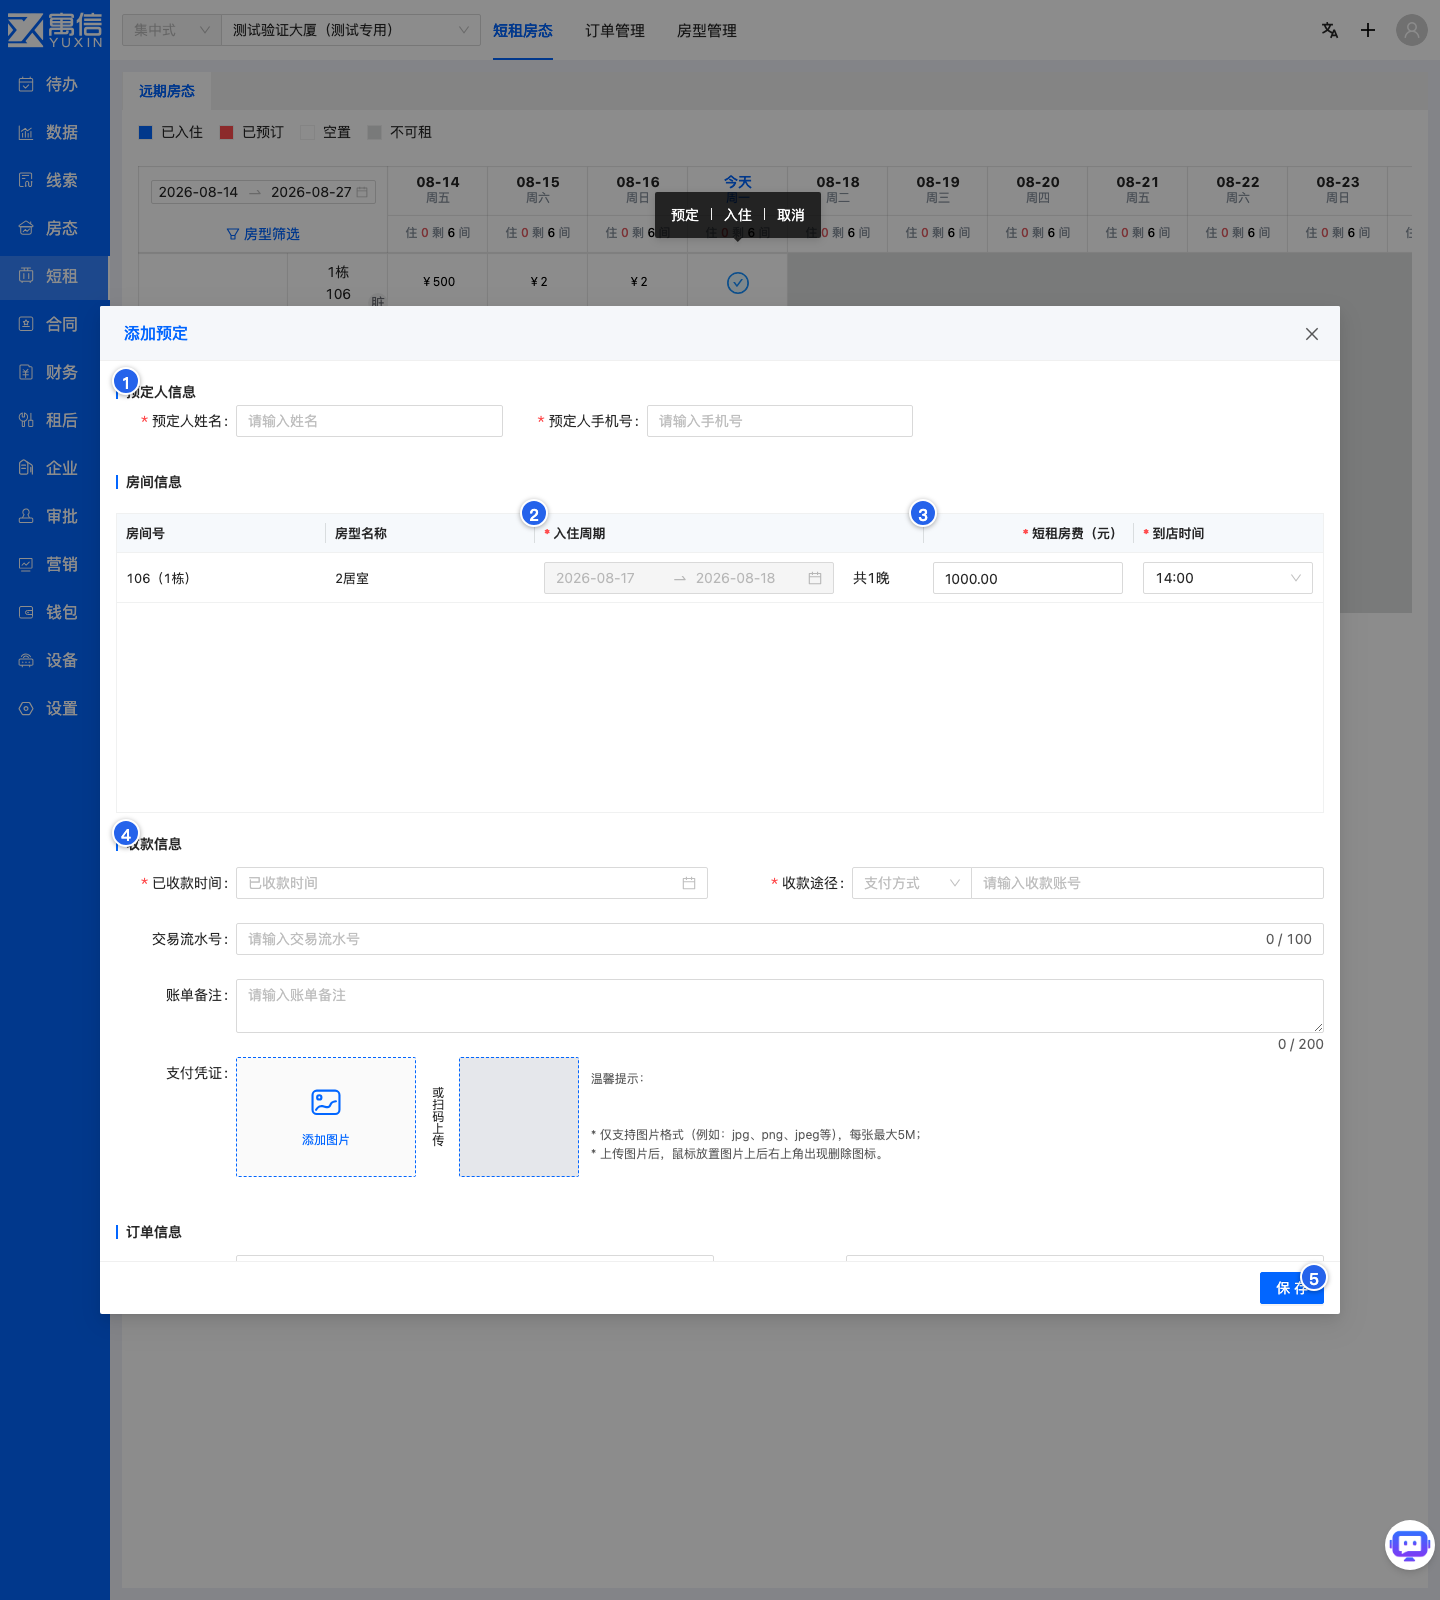Choose 取消 in the popup menu
The image size is (1440, 1600).
tap(791, 215)
